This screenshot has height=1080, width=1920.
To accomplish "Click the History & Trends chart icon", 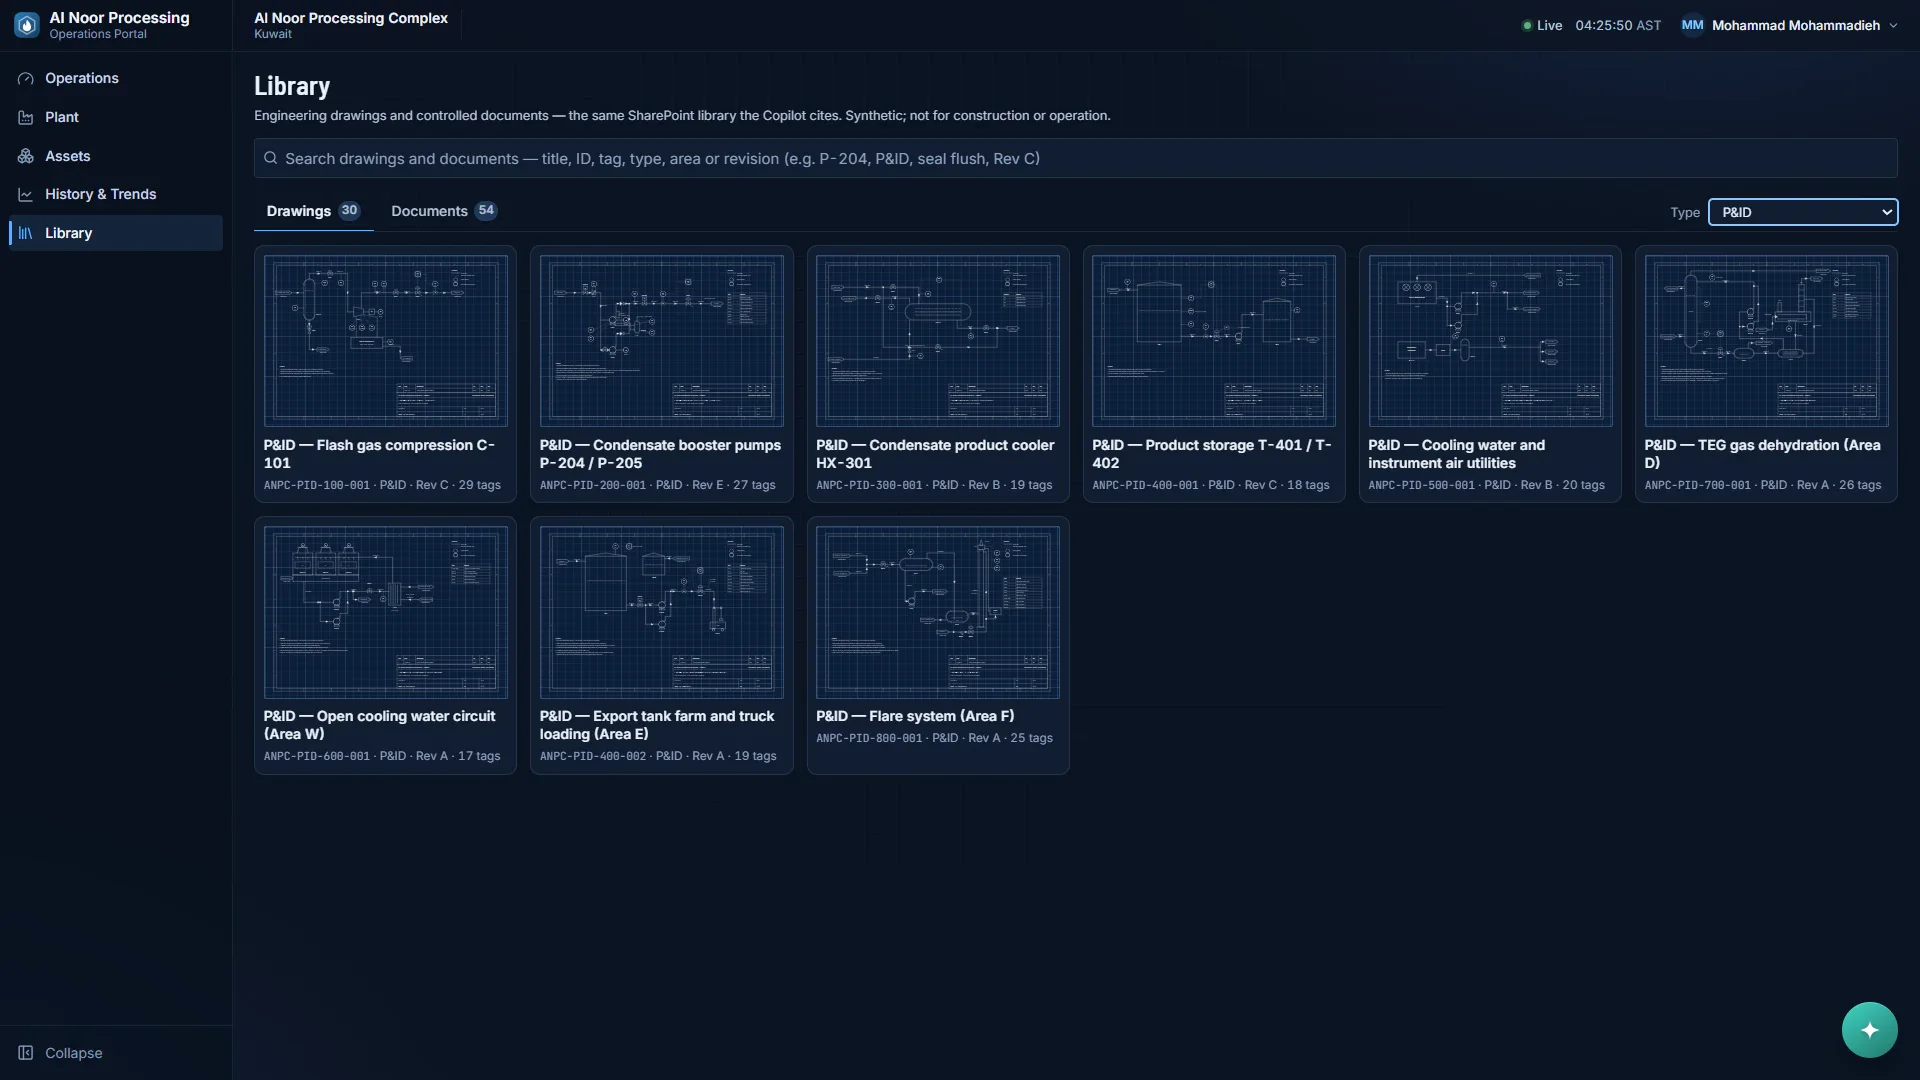I will point(26,194).
